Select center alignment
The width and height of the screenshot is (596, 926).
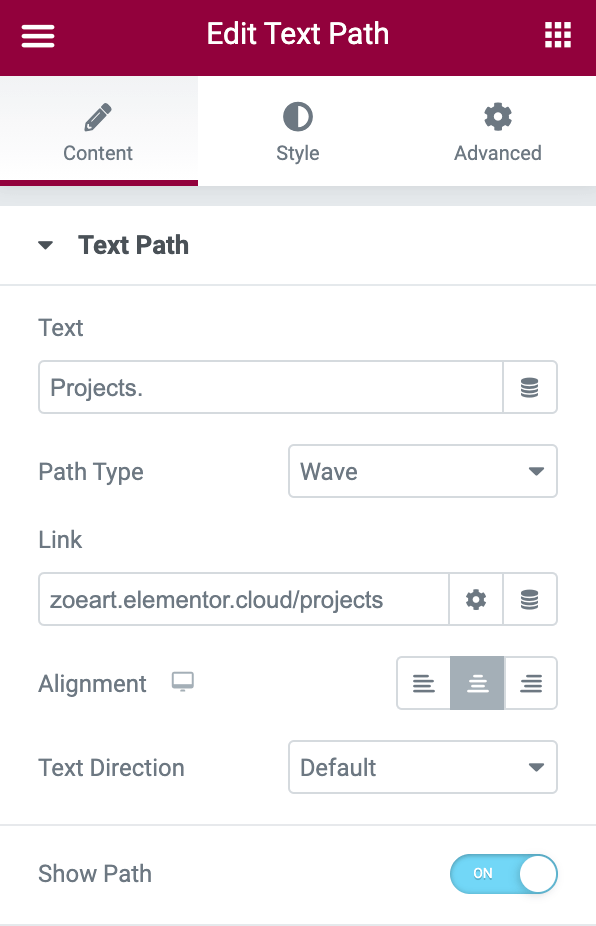coord(477,683)
